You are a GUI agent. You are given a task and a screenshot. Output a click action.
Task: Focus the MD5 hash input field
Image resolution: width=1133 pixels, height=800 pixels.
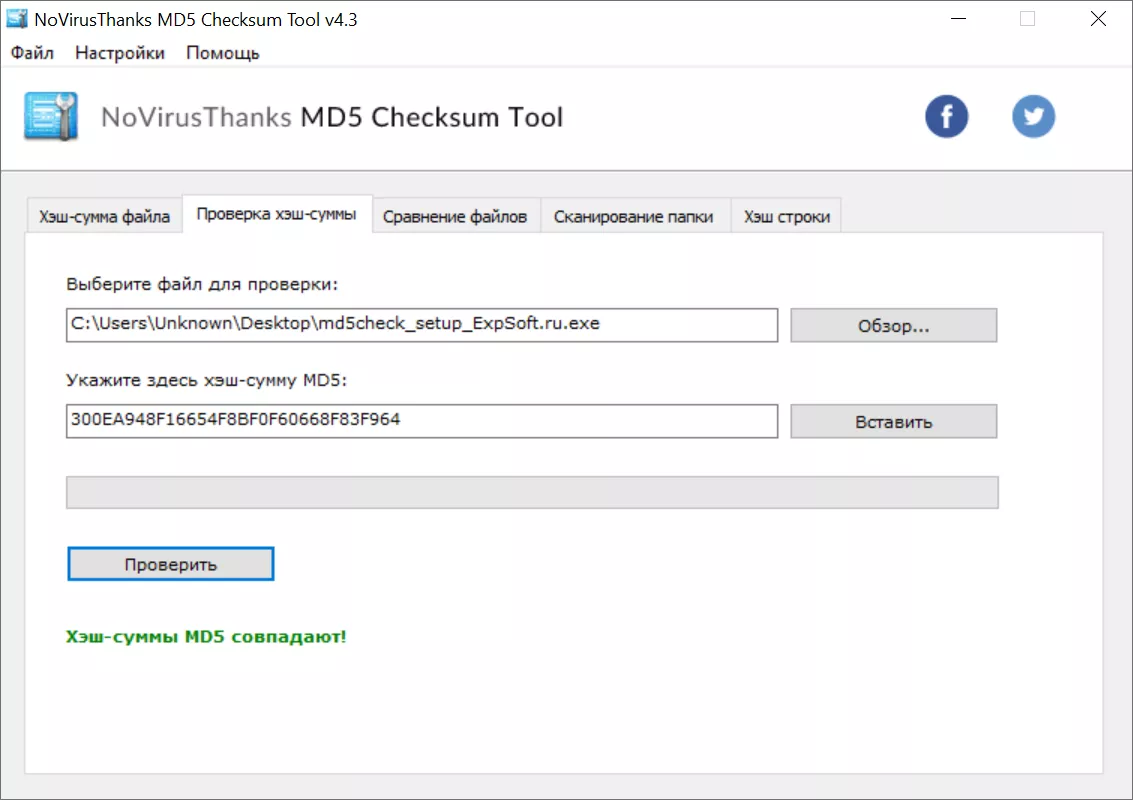(422, 421)
